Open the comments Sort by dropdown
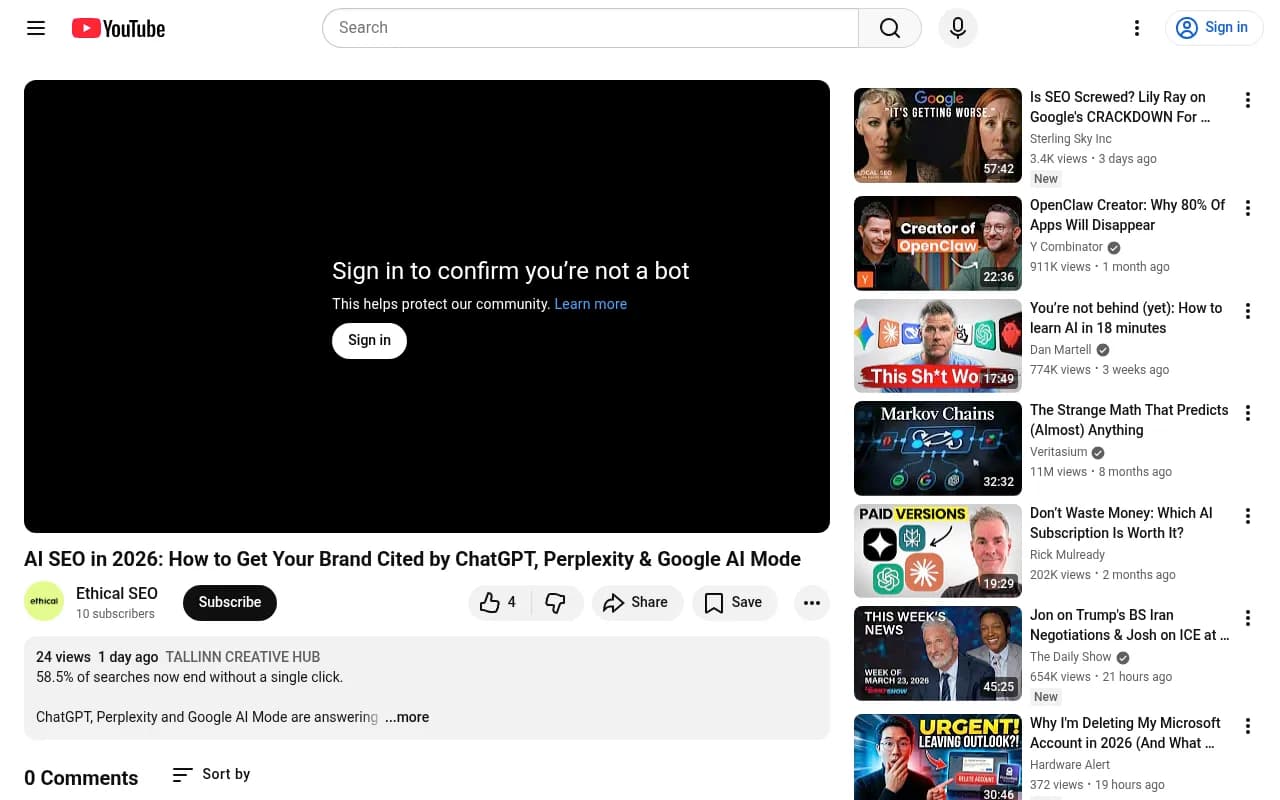Viewport: 1280px width, 800px height. pos(210,774)
